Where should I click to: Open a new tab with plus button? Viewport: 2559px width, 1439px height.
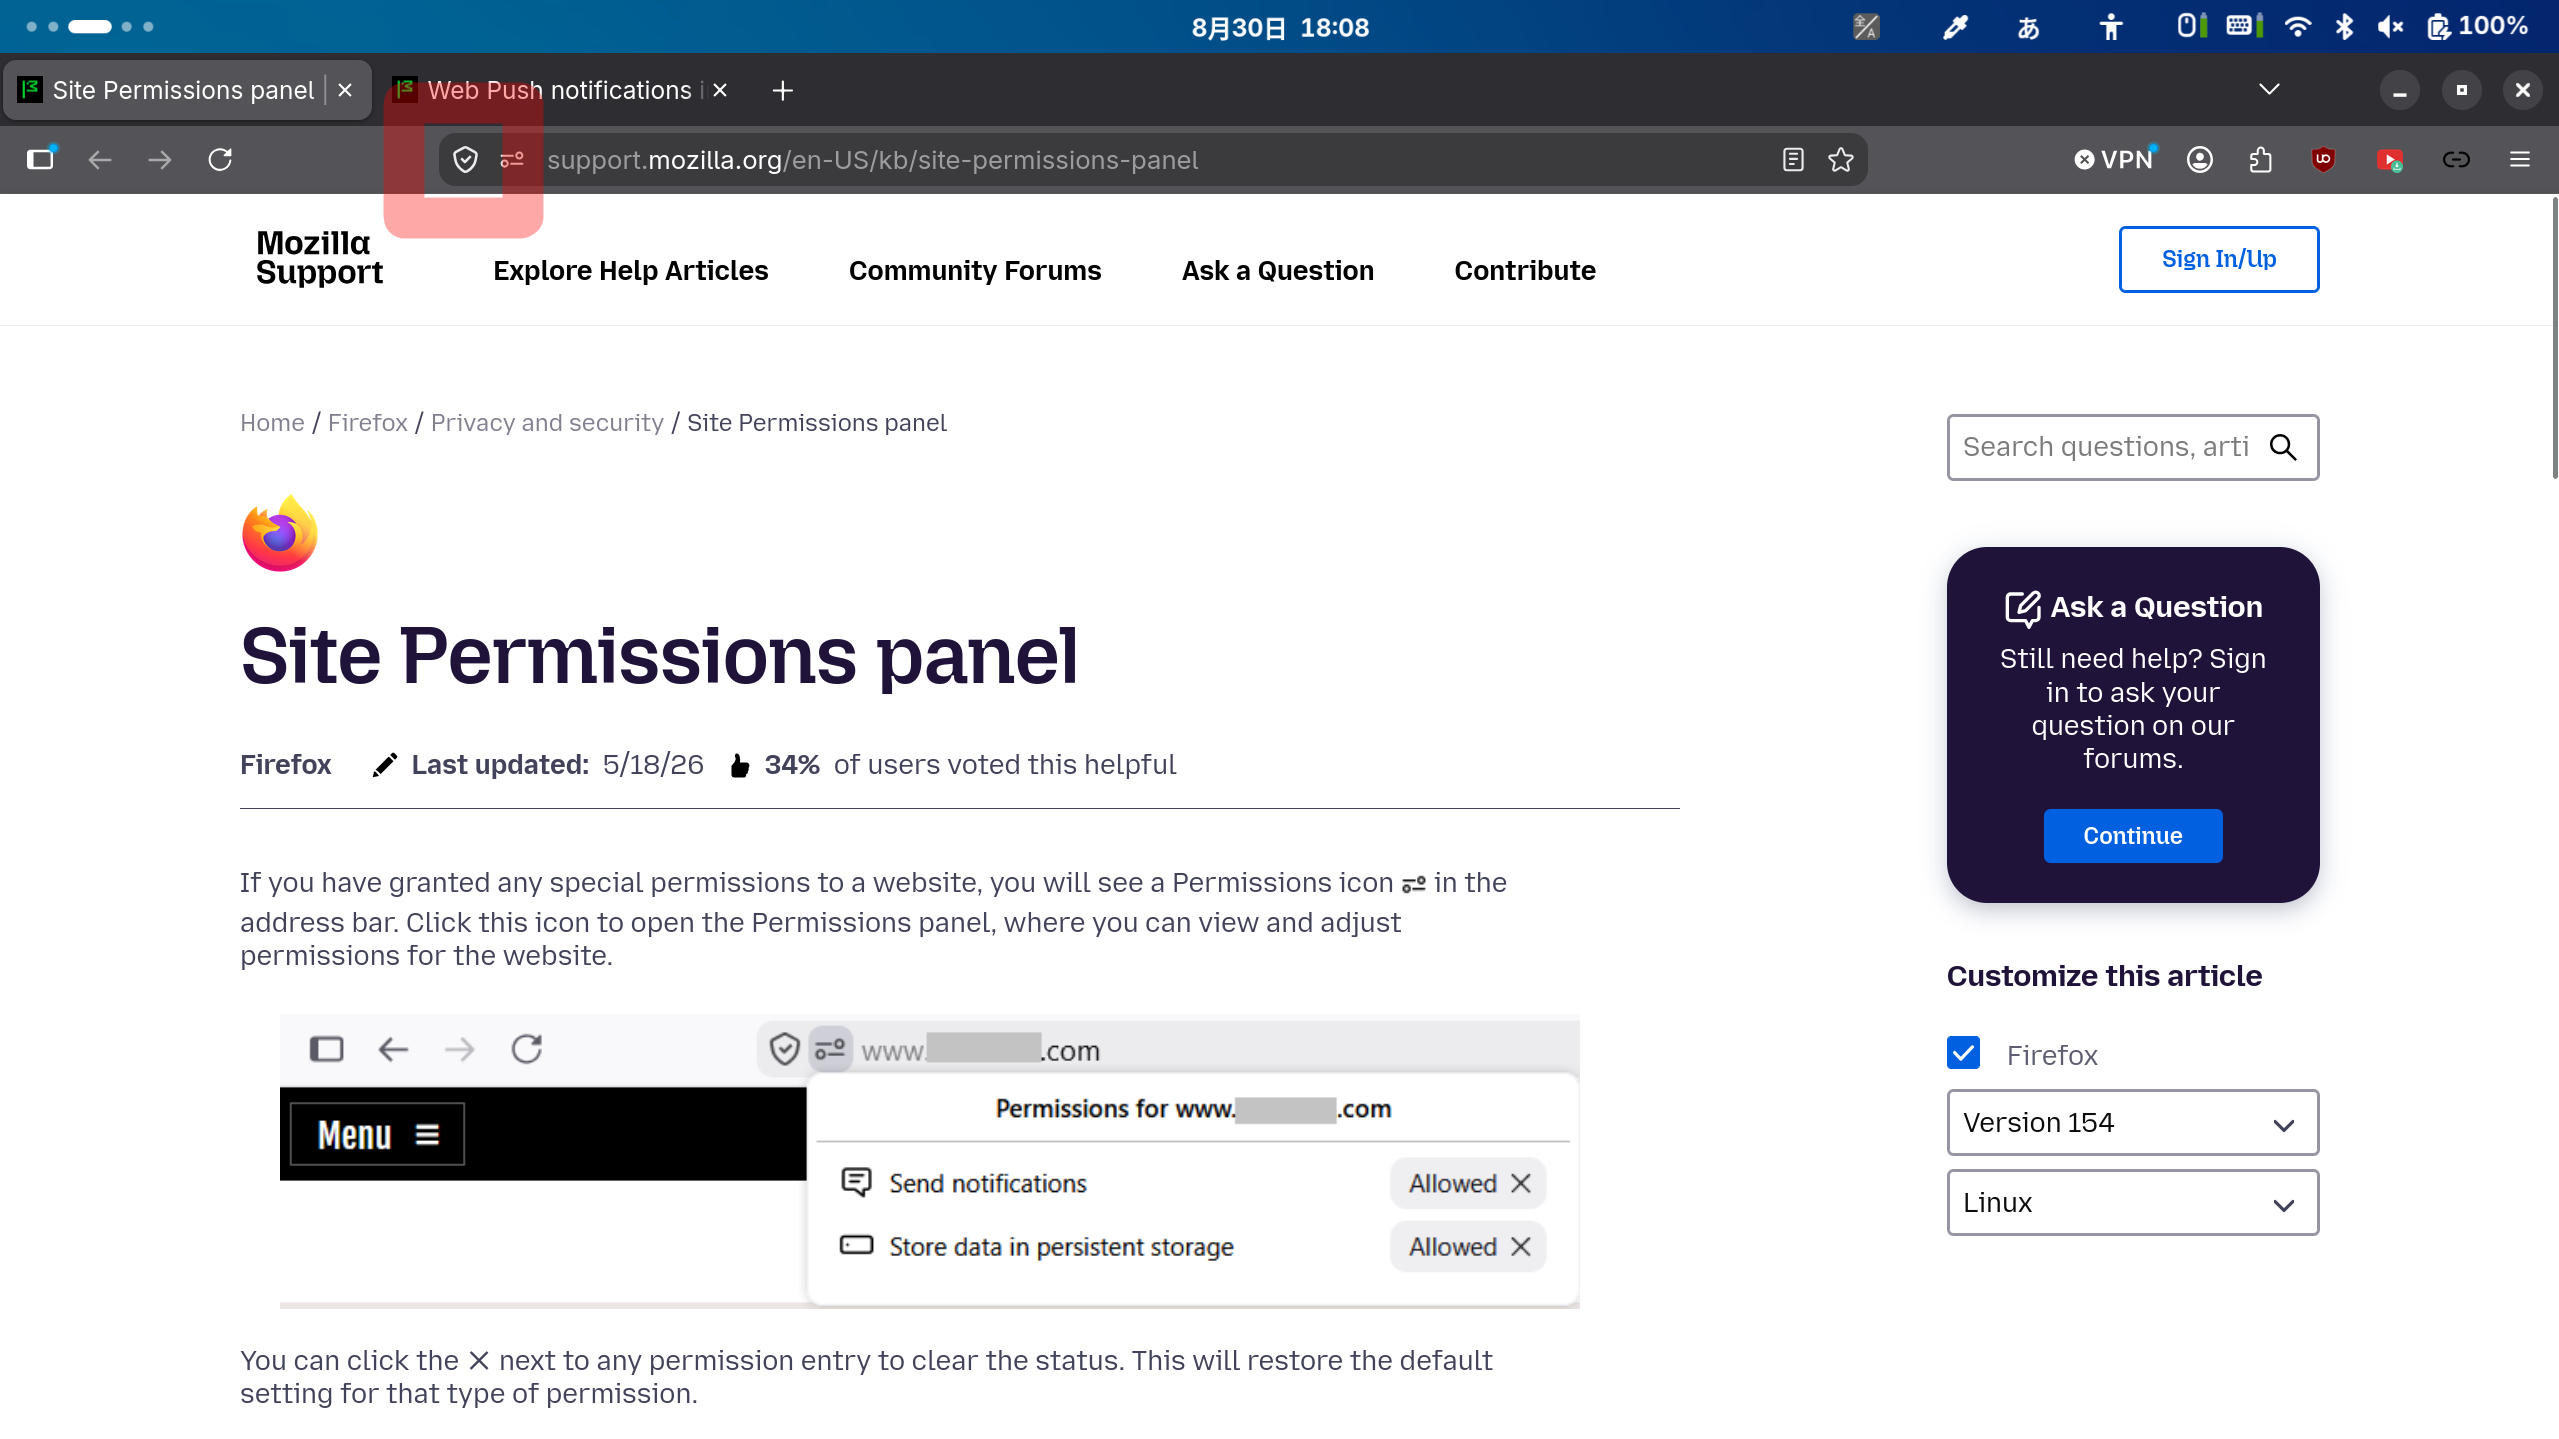click(783, 91)
